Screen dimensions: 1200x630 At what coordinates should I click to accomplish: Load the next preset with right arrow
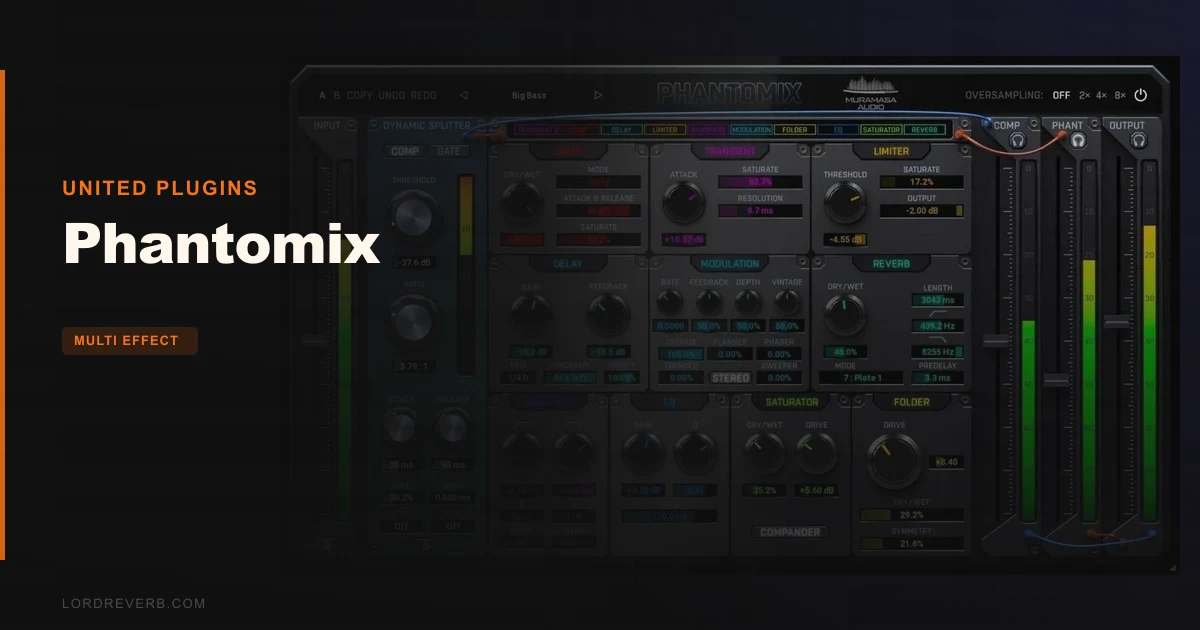[x=598, y=96]
